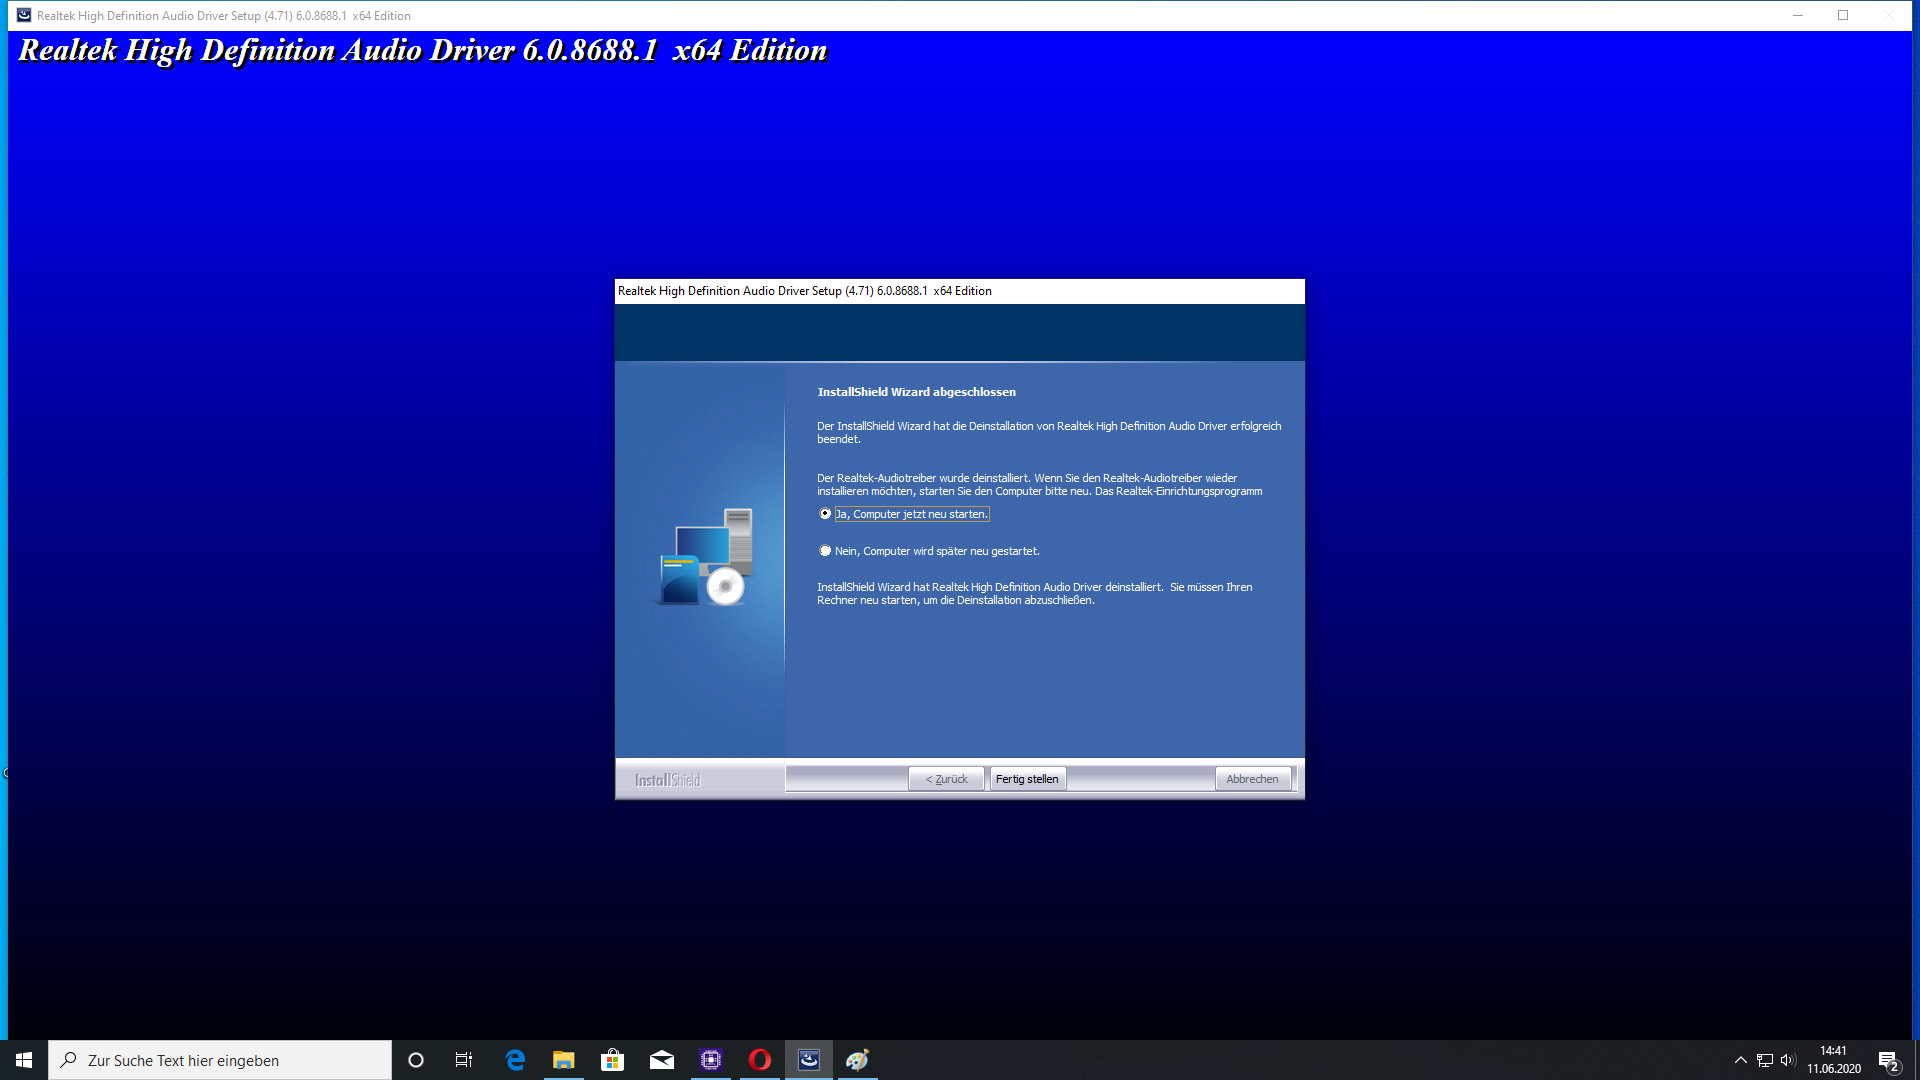Open Microsoft Store taskbar icon
1920x1080 pixels.
[x=613, y=1060]
